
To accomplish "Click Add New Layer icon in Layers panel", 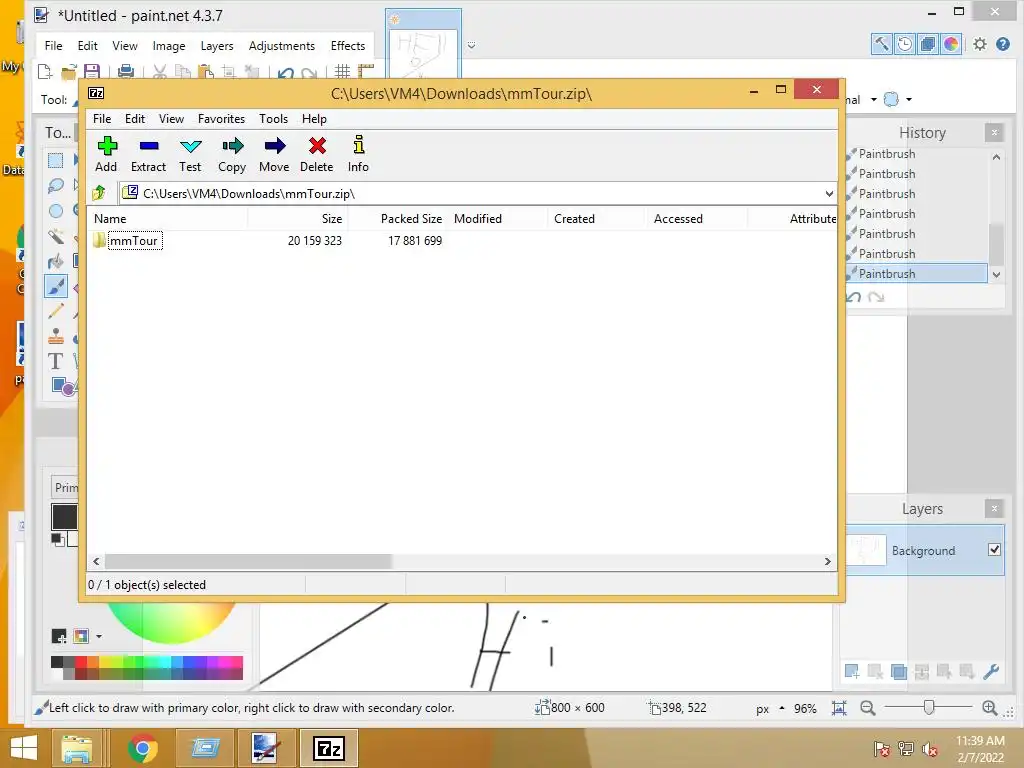I will [x=852, y=671].
